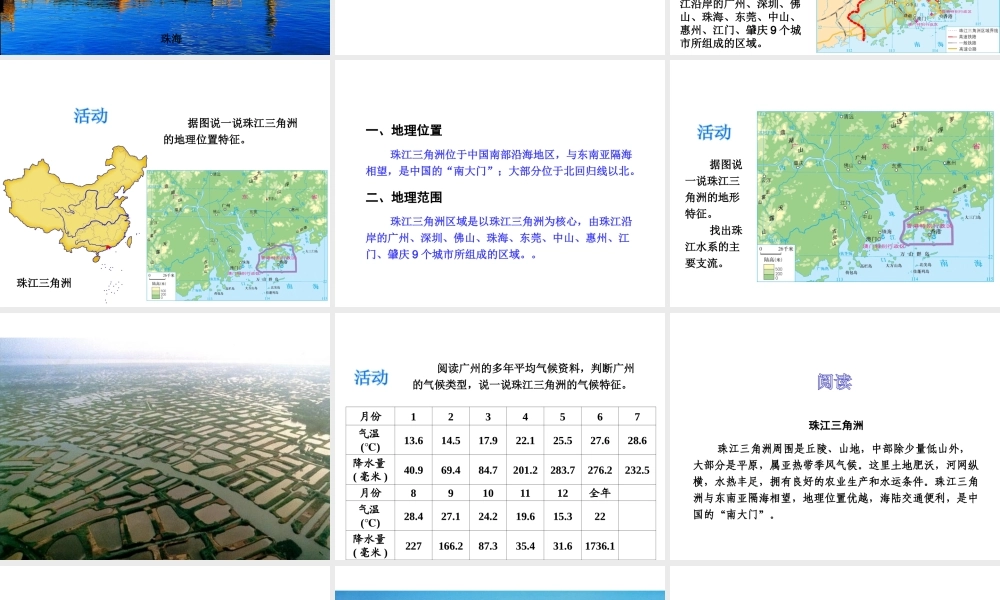This screenshot has width=1000, height=600.
Task: Click the partial transport map in the top-right slide
Action: point(908,26)
